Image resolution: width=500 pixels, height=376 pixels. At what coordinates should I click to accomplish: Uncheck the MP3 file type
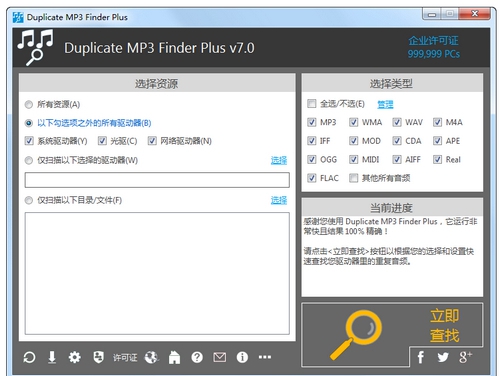(312, 122)
